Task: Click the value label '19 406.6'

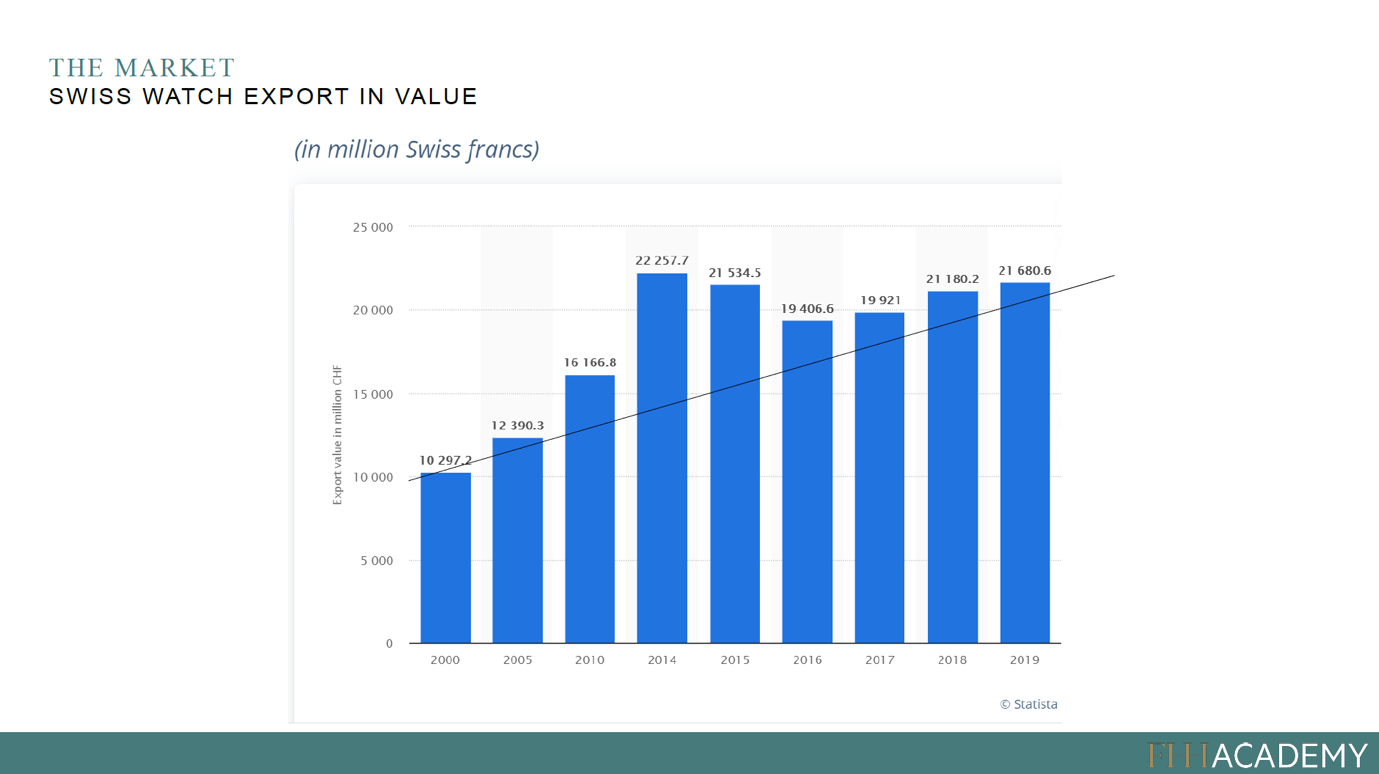Action: (807, 309)
